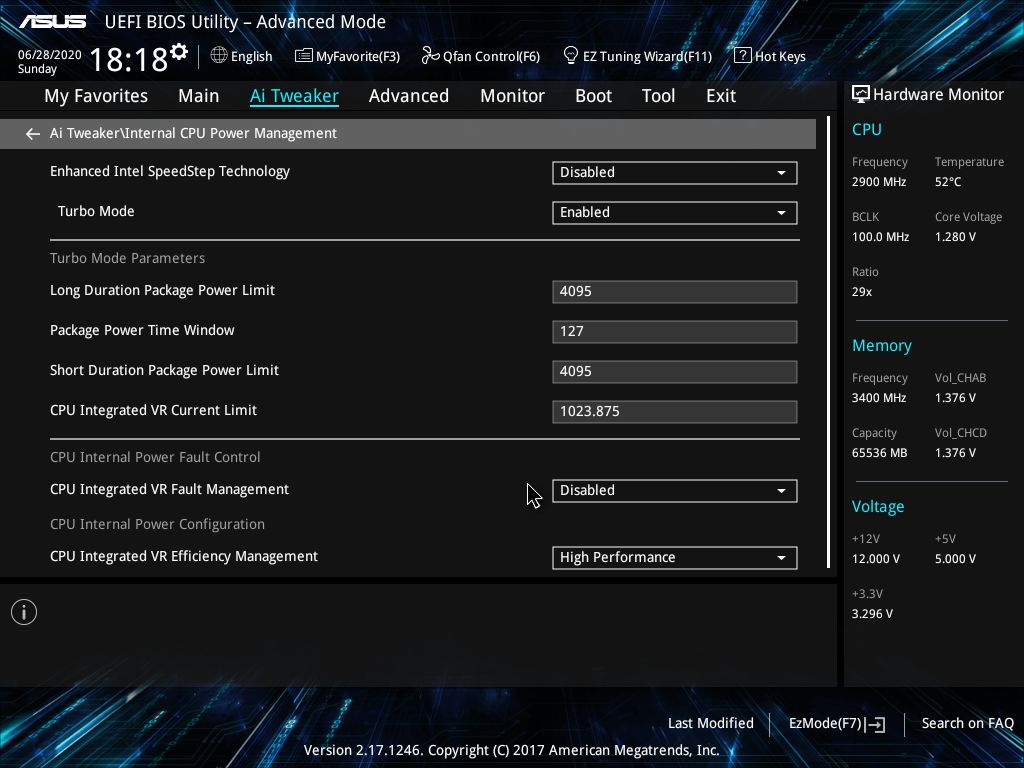Open the Exit tab
1024x768 pixels.
(721, 96)
